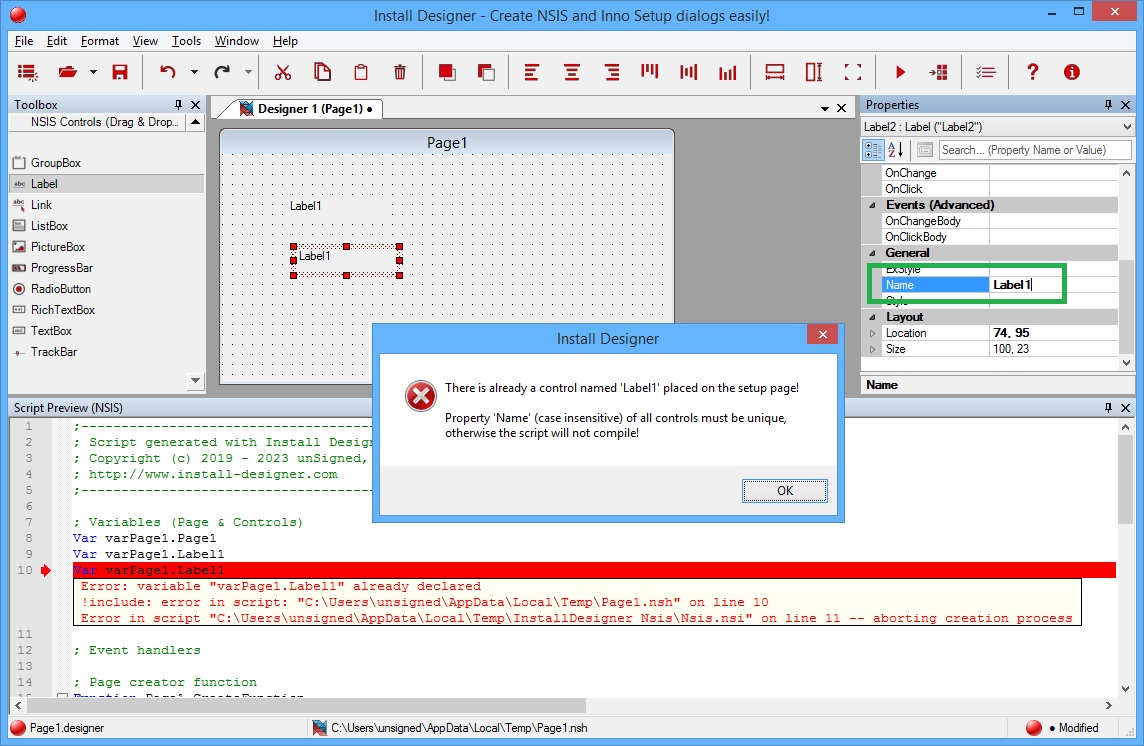Screen dimensions: 1144x746
Task: Open the Format menu
Action: tap(100, 41)
